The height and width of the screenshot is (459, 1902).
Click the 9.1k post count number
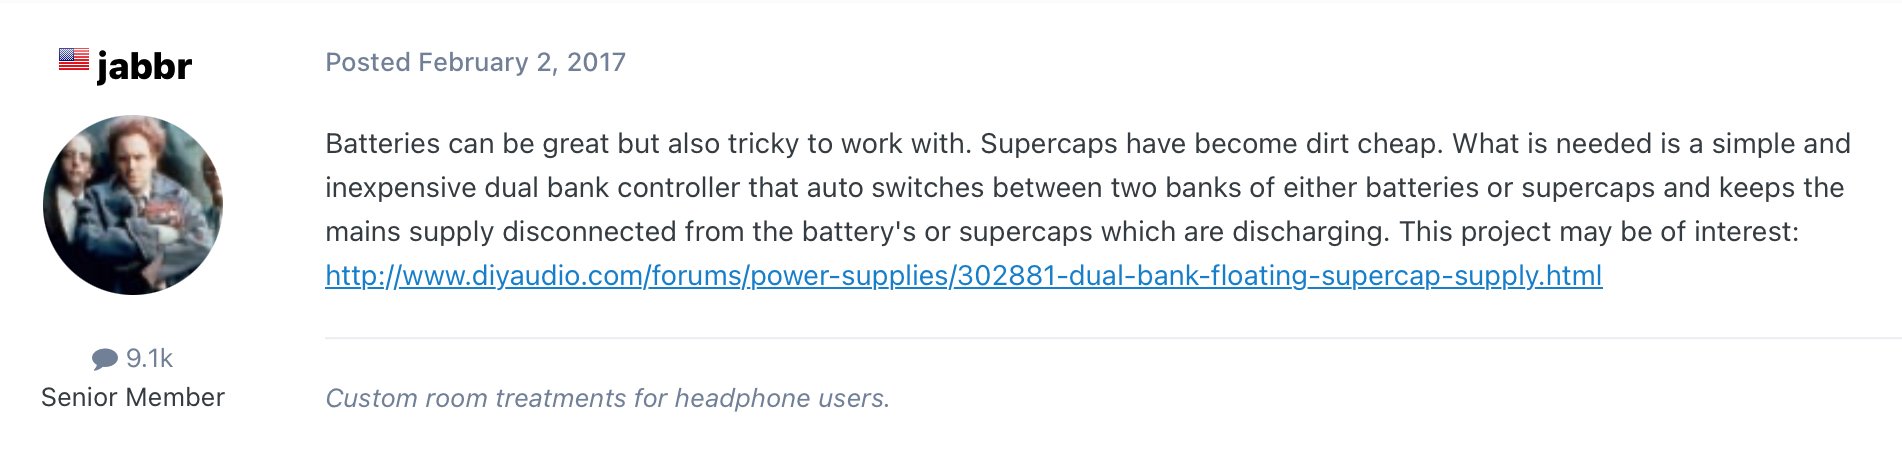[149, 358]
